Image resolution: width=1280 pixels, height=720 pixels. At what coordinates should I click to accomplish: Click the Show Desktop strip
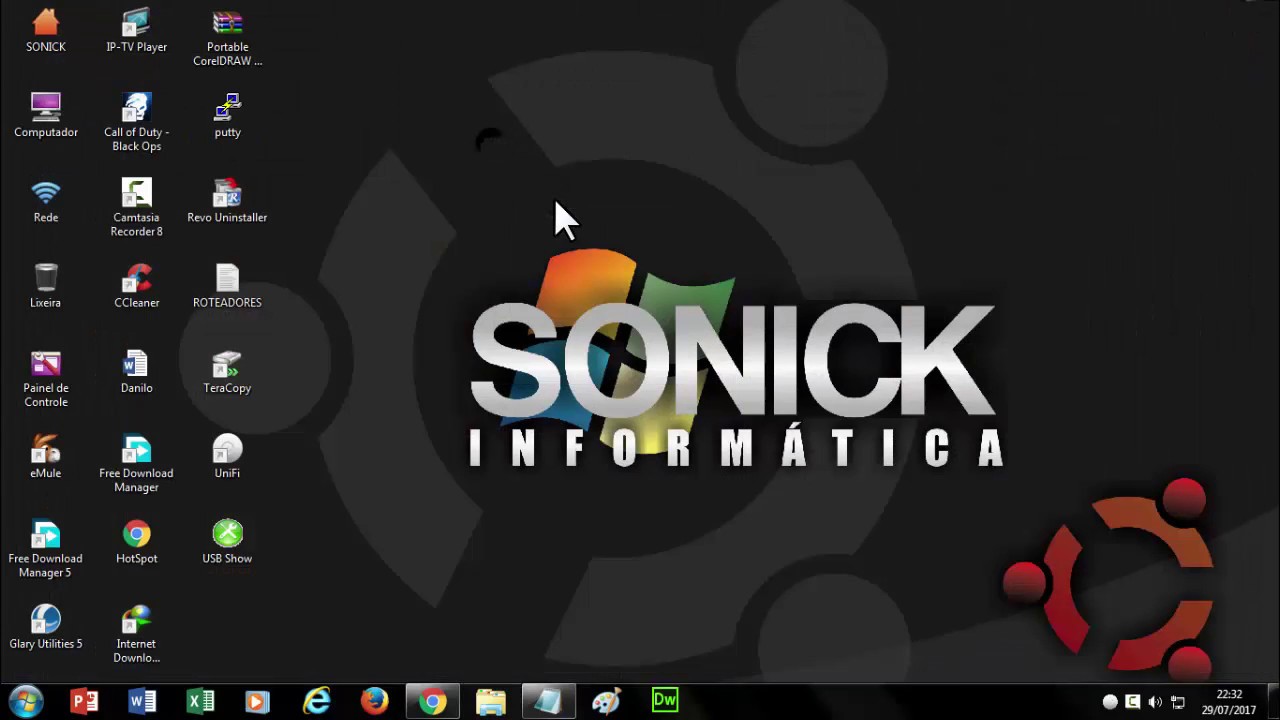coord(1273,702)
